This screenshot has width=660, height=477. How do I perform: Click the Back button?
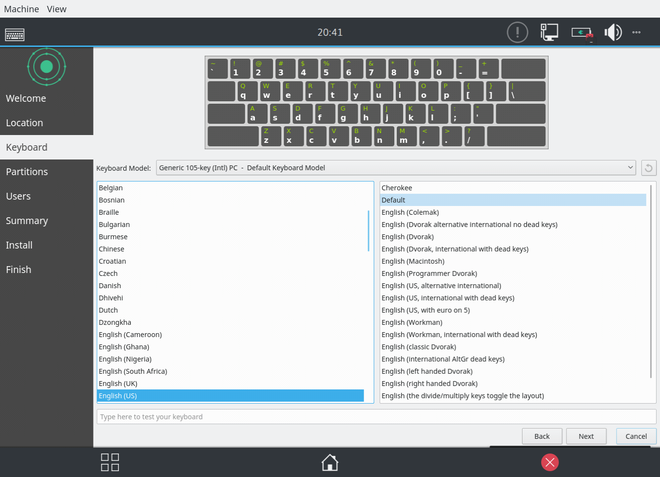(542, 436)
